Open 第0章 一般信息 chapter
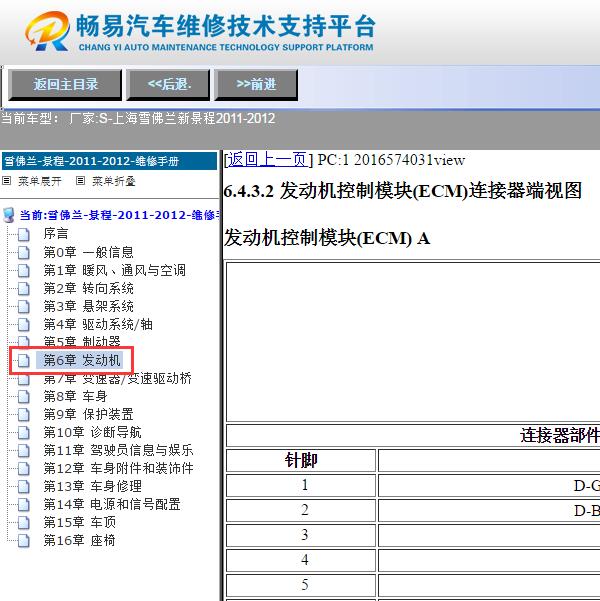 coord(88,252)
